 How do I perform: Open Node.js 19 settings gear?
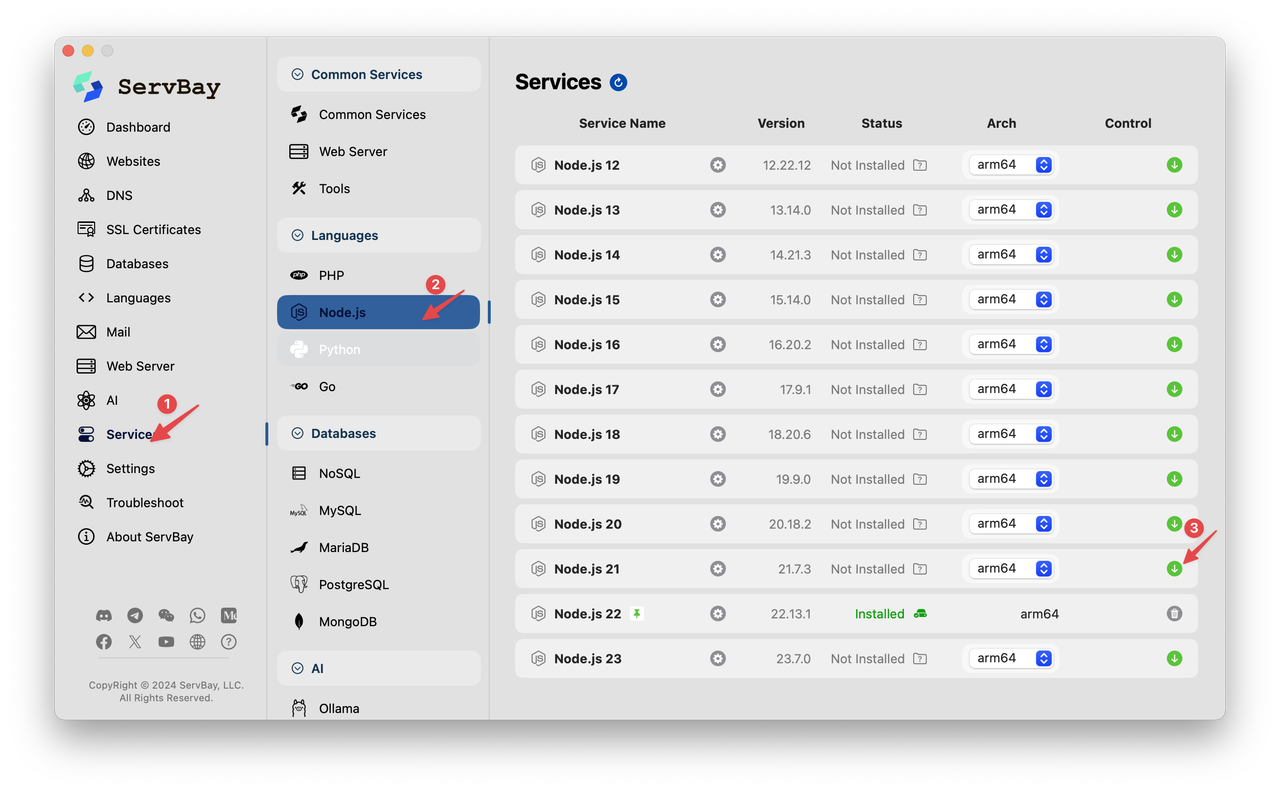coord(717,479)
